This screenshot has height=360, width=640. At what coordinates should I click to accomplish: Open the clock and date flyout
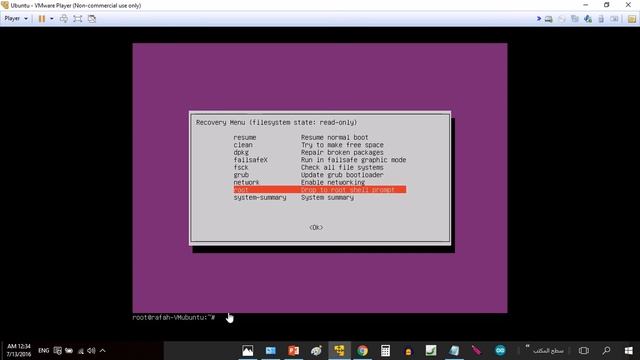18,350
